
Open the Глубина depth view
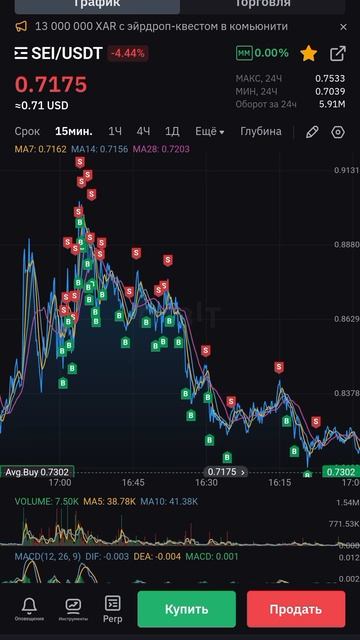tap(261, 131)
